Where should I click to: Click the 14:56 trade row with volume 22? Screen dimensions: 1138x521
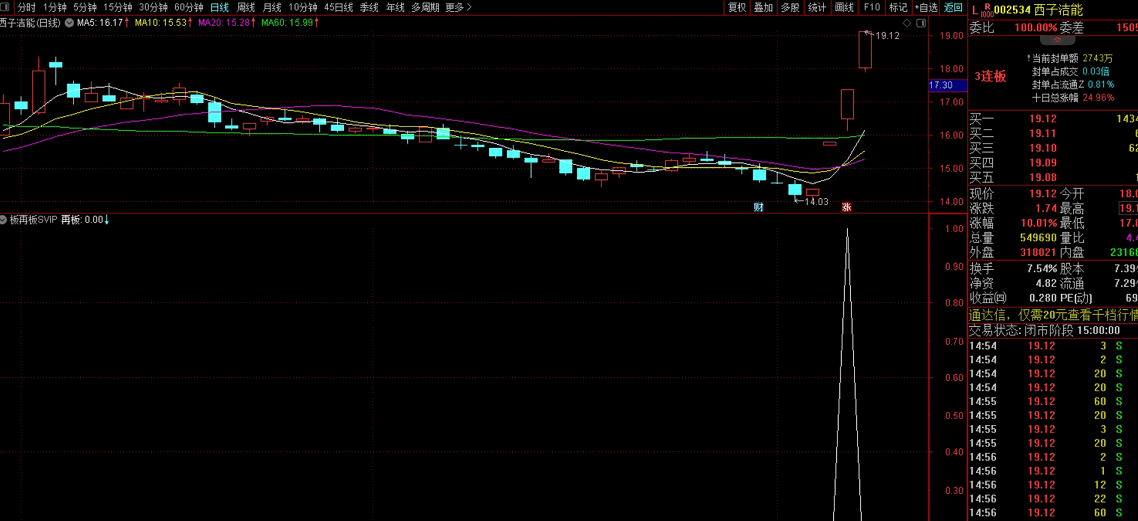(x=1053, y=499)
